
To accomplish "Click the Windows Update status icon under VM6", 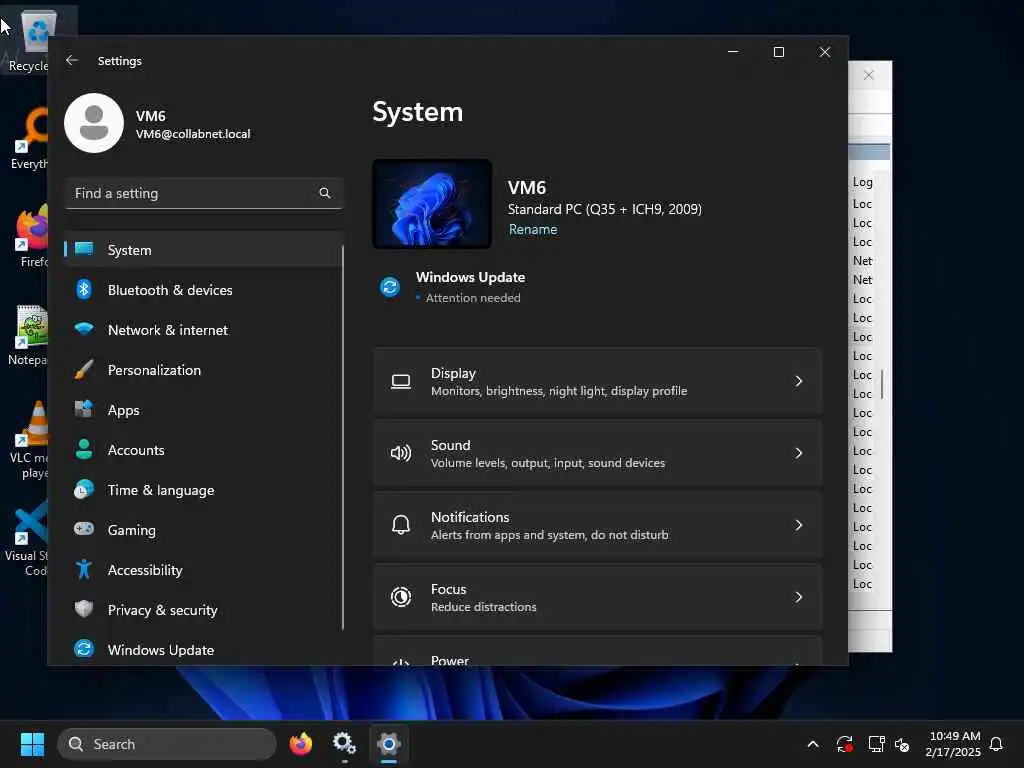I will [390, 287].
